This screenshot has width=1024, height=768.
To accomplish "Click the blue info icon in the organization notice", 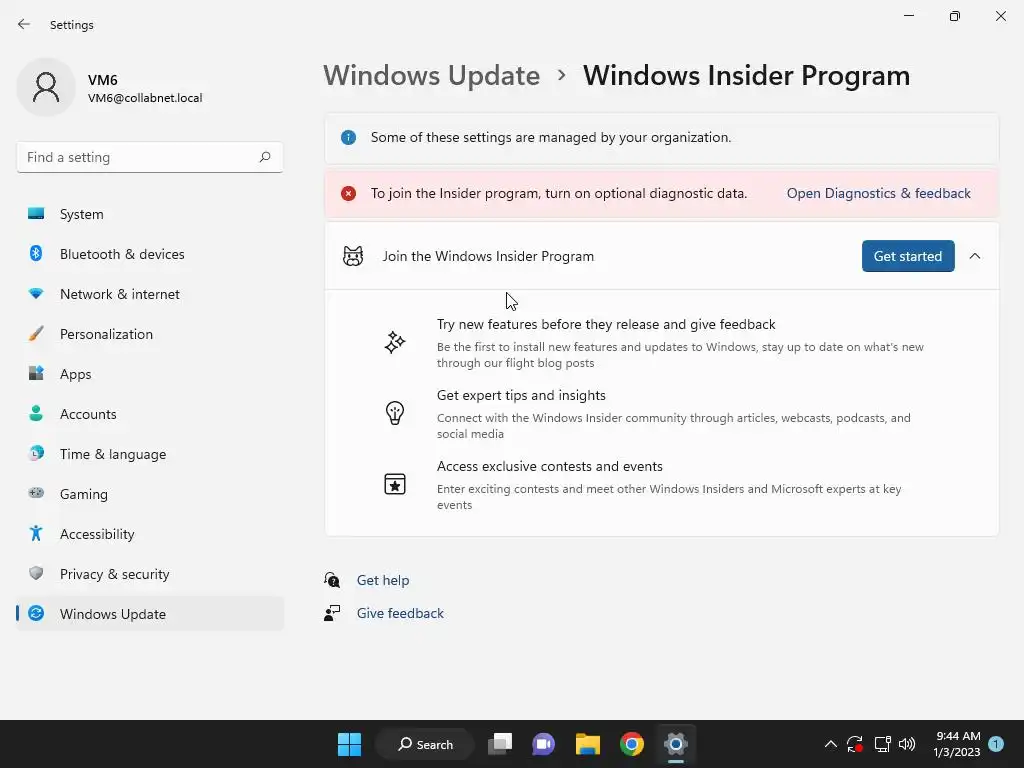I will point(349,138).
